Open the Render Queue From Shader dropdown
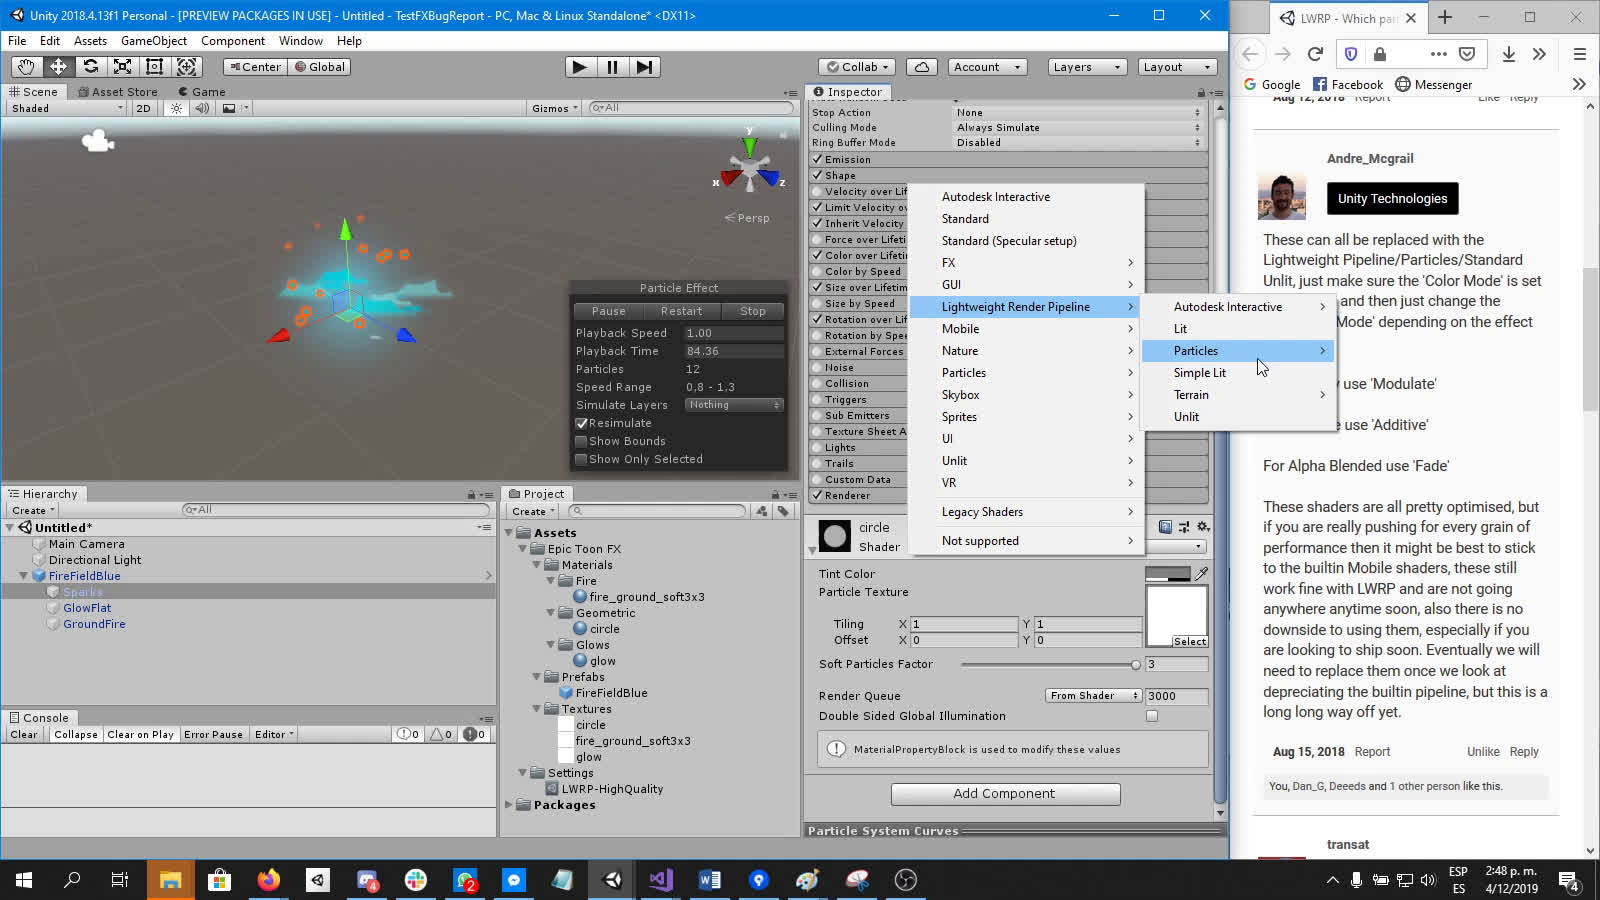Screen dimensions: 1600x900 [x=1093, y=696]
